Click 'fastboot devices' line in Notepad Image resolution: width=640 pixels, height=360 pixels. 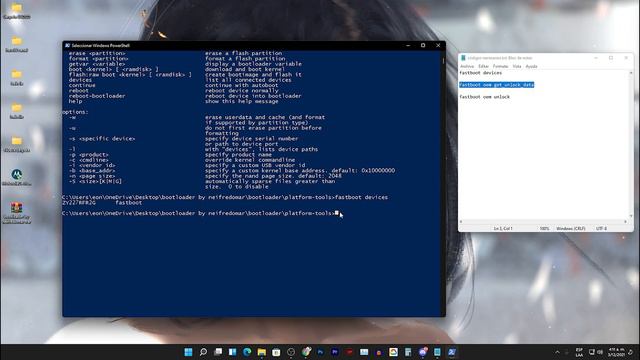point(480,73)
